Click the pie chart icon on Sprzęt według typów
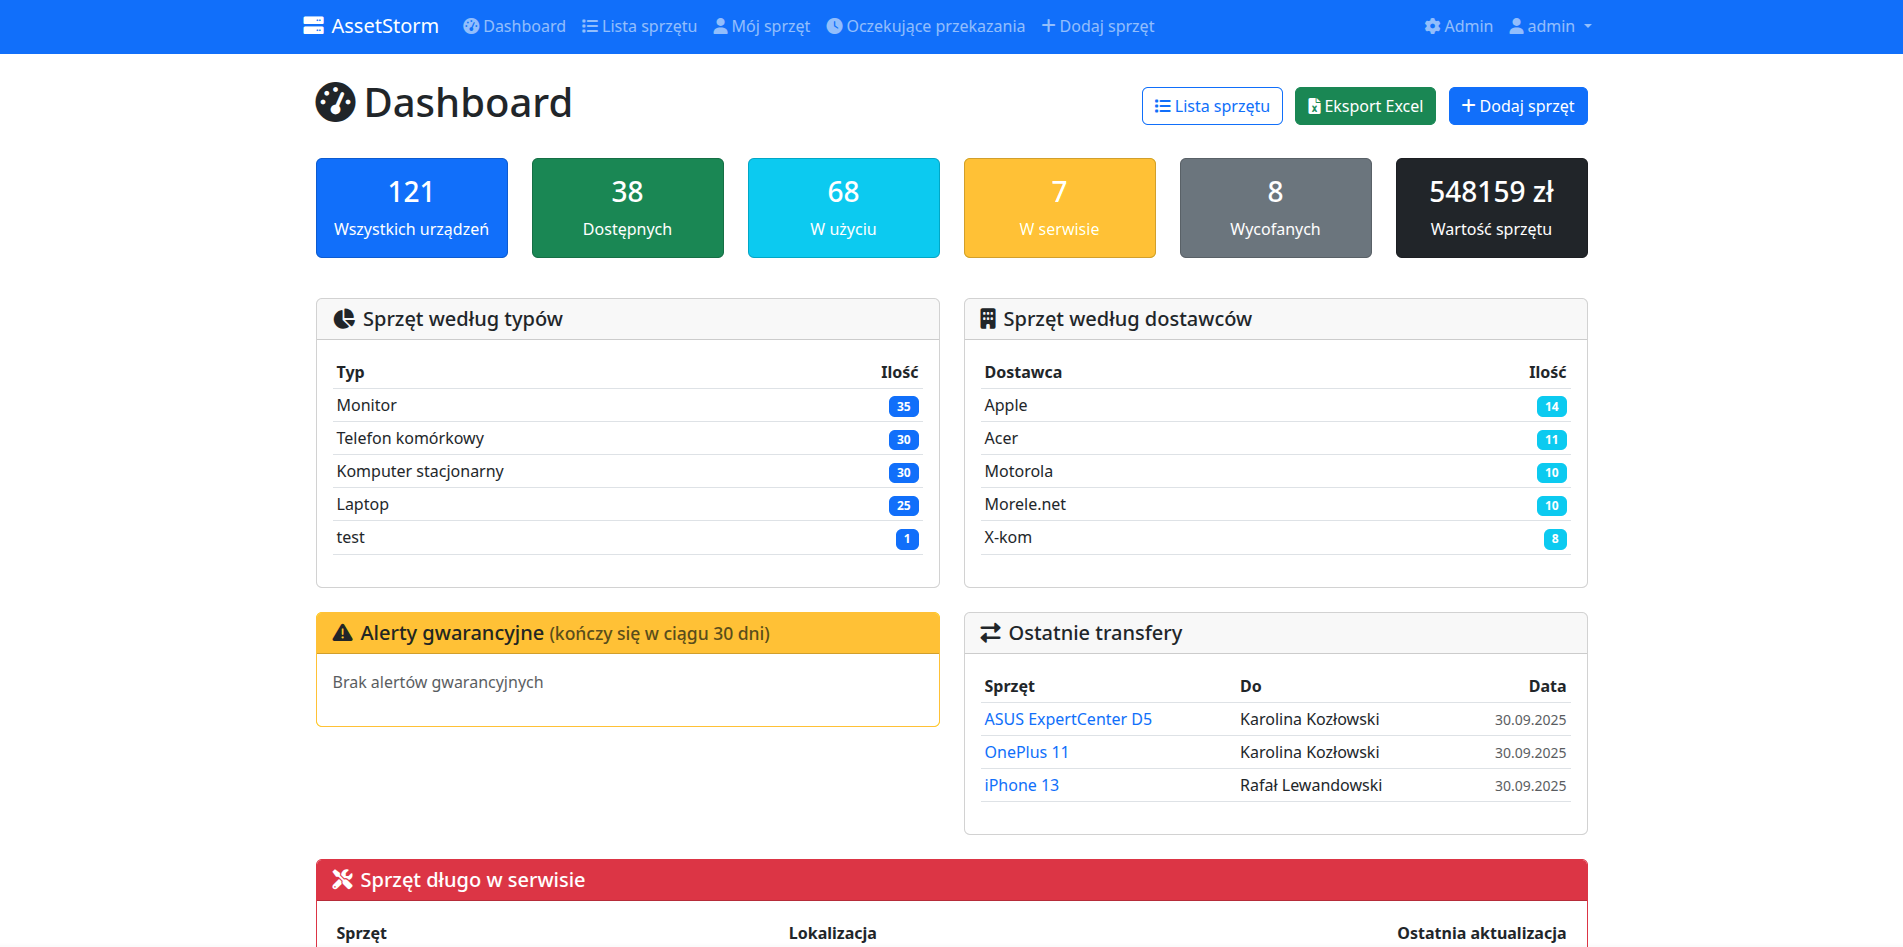1903x947 pixels. [x=344, y=318]
